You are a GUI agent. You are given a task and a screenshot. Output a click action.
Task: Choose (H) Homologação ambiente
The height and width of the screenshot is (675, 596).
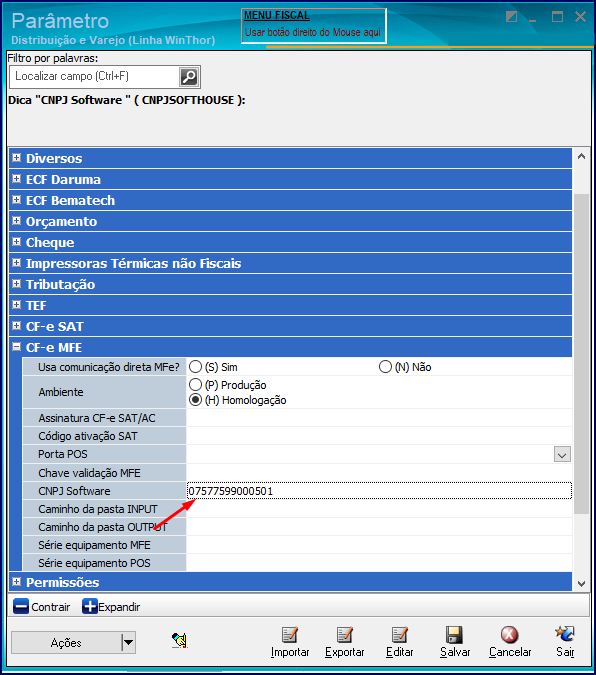pyautogui.click(x=195, y=400)
